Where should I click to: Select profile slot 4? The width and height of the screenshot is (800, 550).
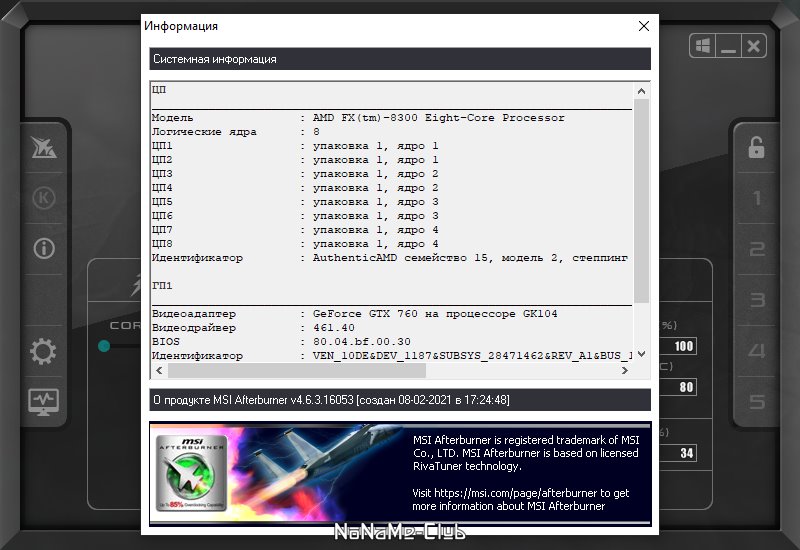[757, 351]
